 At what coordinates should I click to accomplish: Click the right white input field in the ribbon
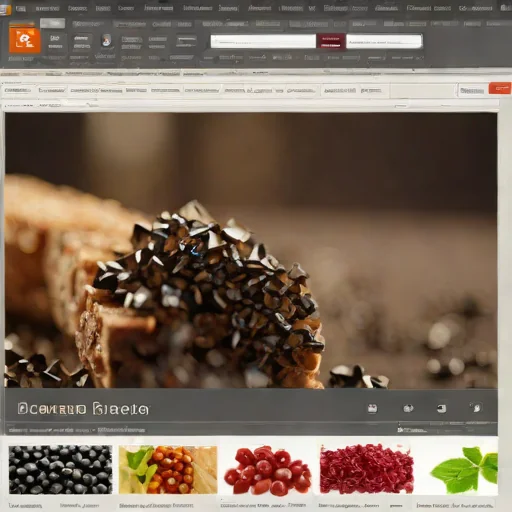(x=384, y=41)
